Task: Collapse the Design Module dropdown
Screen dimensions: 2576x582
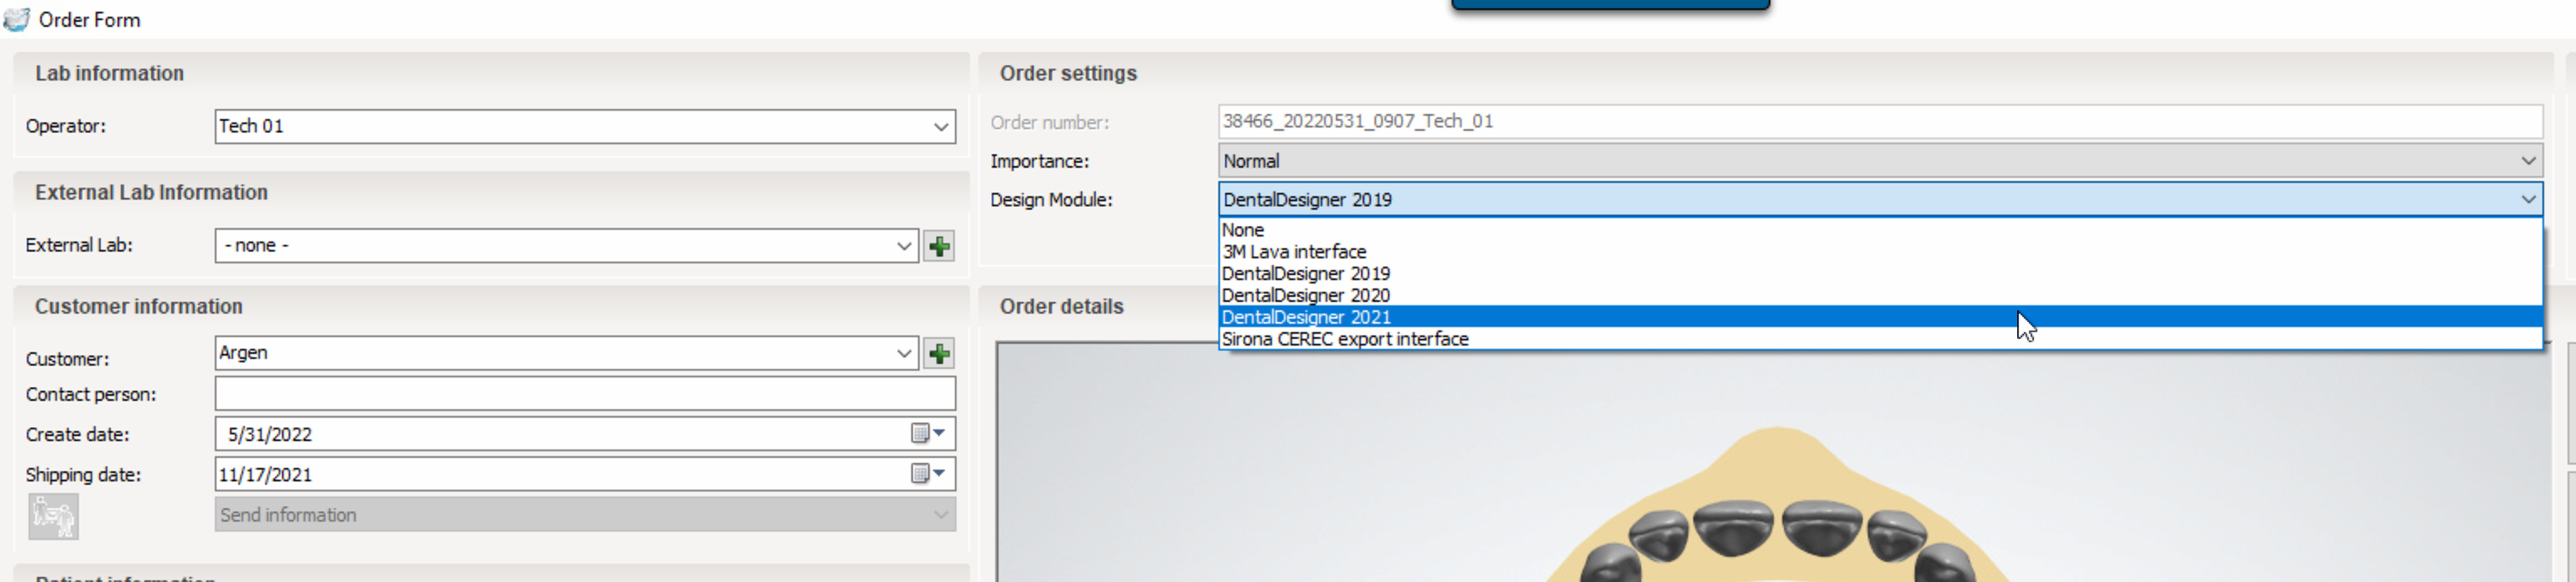Action: [2527, 200]
